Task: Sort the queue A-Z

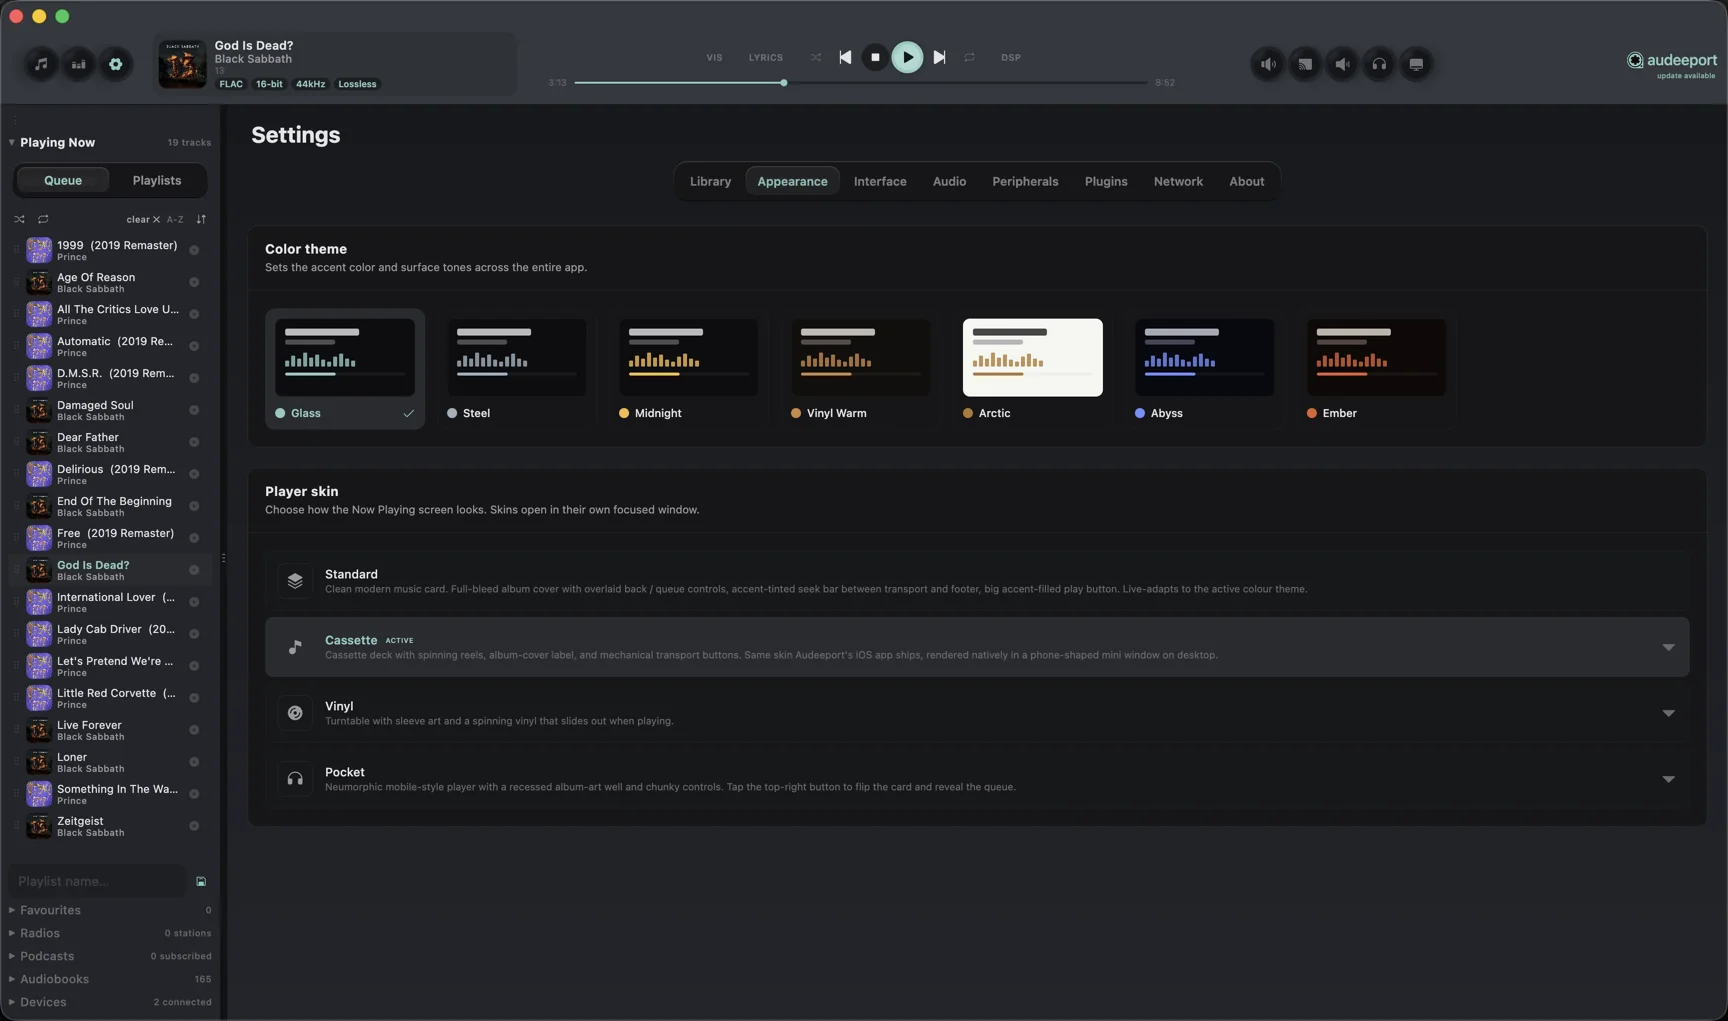Action: (x=175, y=219)
